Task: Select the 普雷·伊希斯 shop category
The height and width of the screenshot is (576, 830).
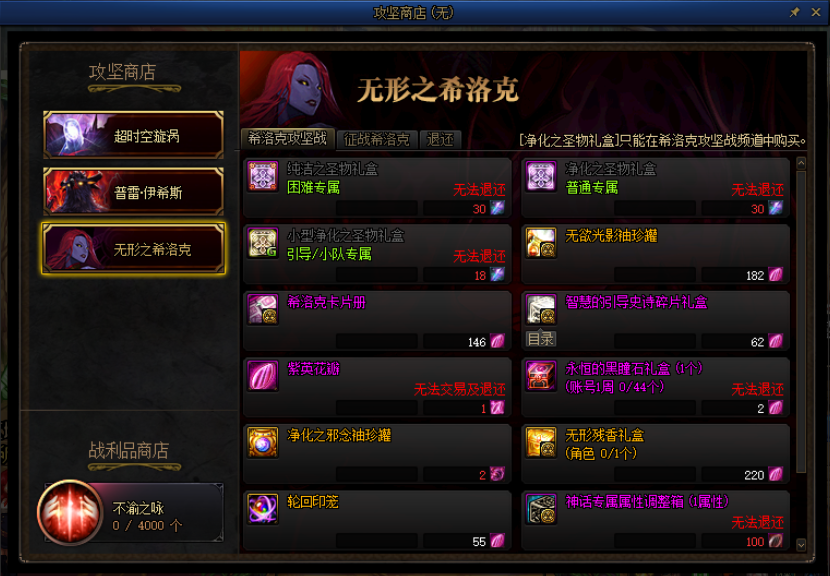Action: [133, 192]
